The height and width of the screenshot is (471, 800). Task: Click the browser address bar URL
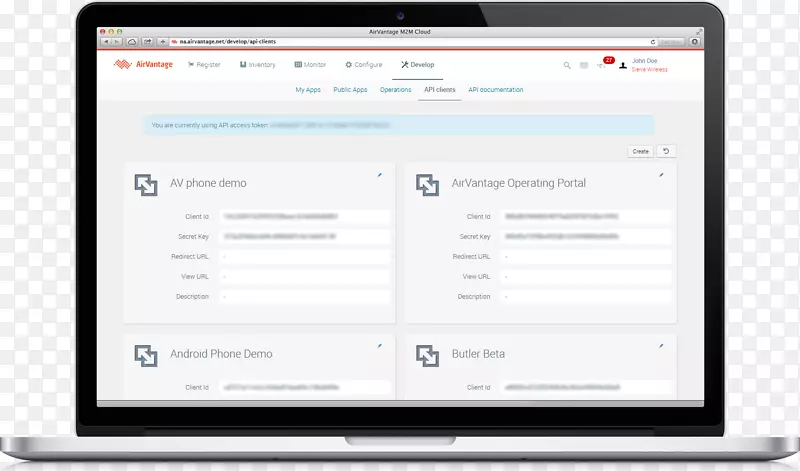coord(228,42)
